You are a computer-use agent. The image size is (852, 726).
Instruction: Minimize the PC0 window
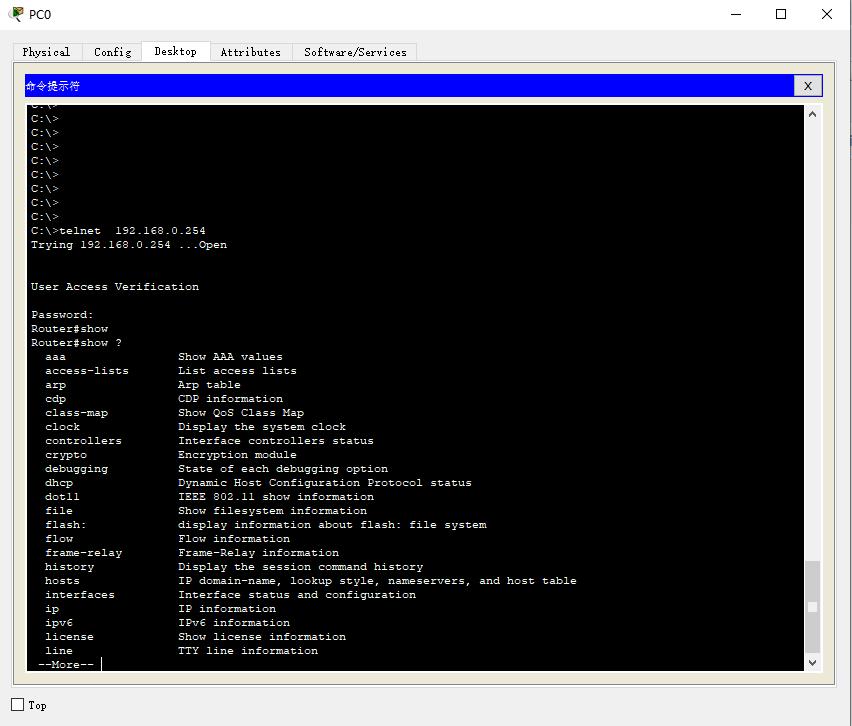pyautogui.click(x=736, y=14)
